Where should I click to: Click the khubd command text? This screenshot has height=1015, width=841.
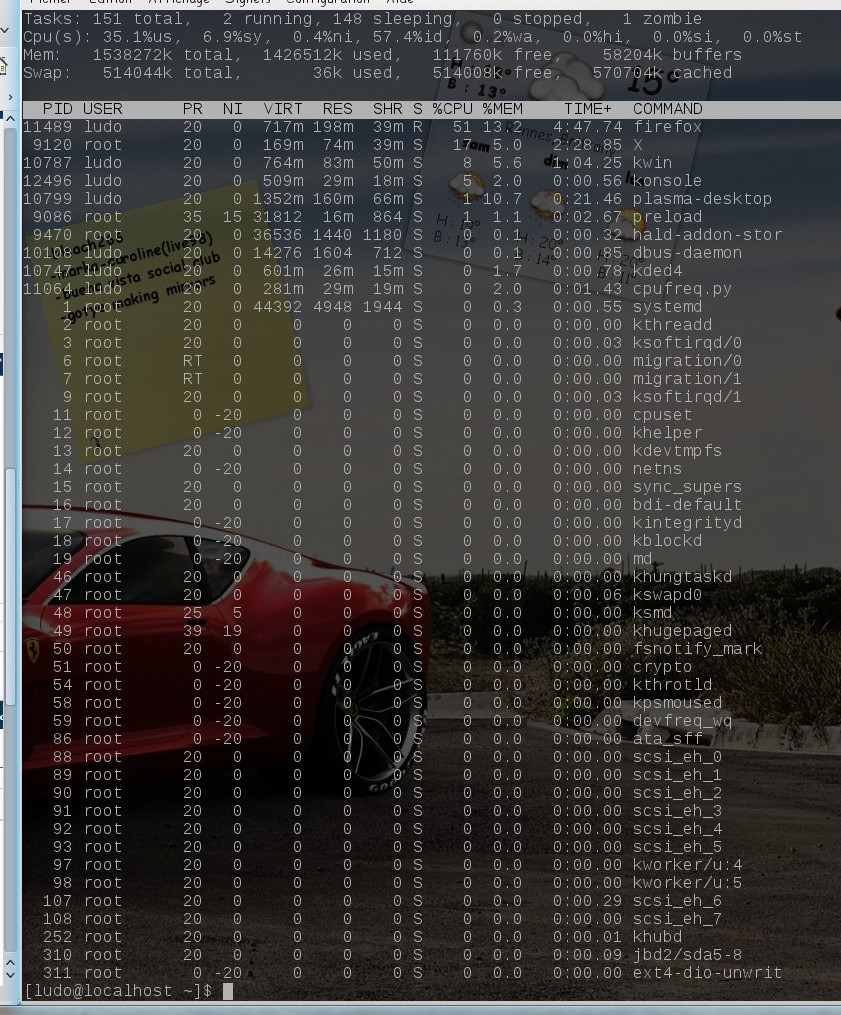pyautogui.click(x=658, y=937)
